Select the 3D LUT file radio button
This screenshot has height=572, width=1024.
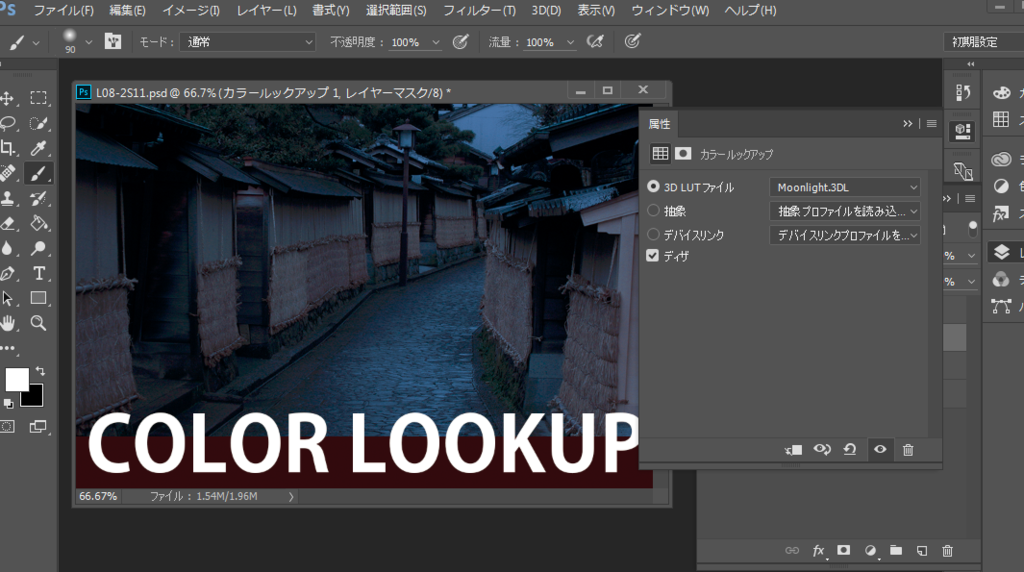654,187
